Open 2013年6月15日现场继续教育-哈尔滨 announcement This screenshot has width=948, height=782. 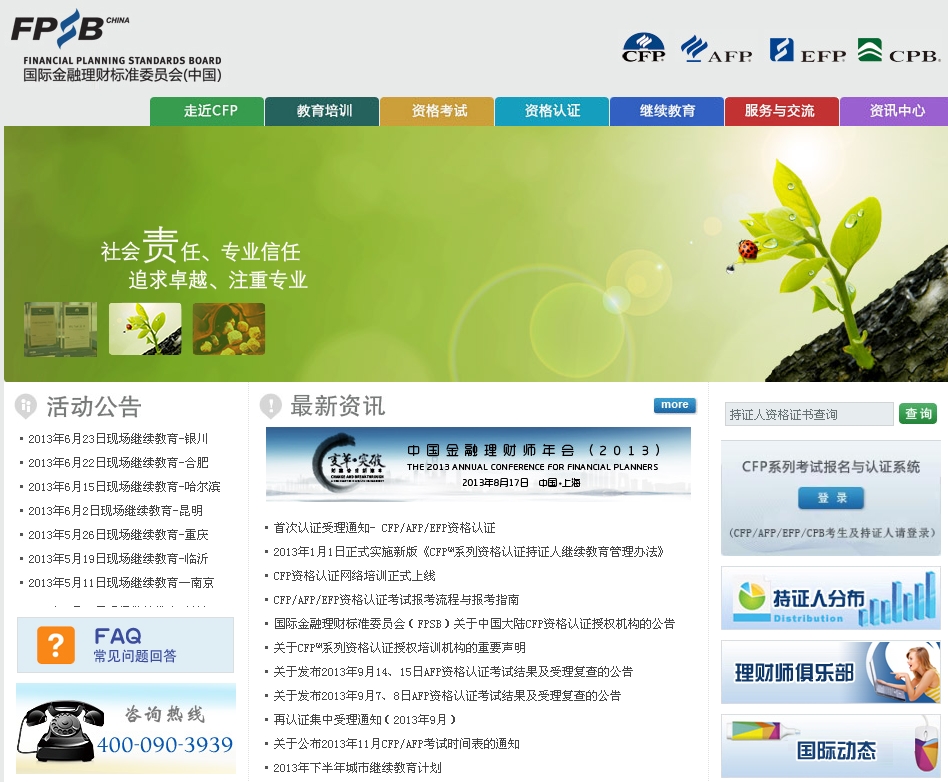pyautogui.click(x=124, y=487)
